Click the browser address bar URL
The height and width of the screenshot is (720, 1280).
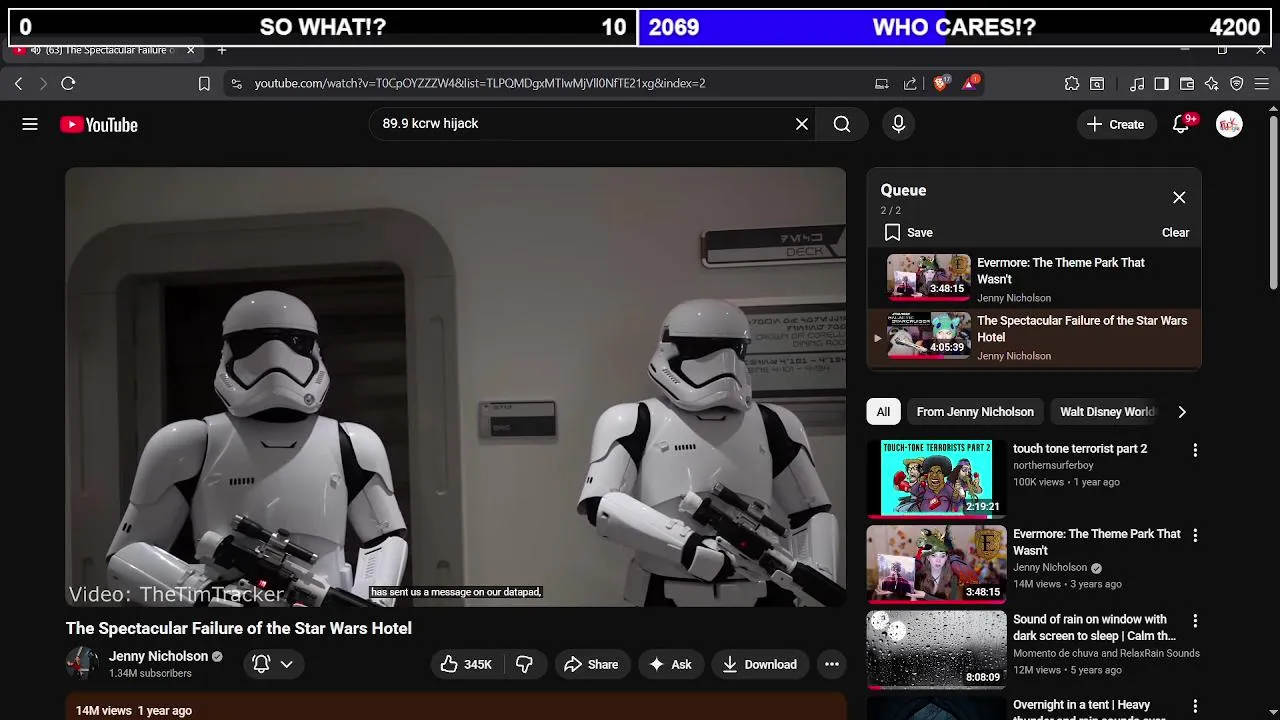pos(480,84)
